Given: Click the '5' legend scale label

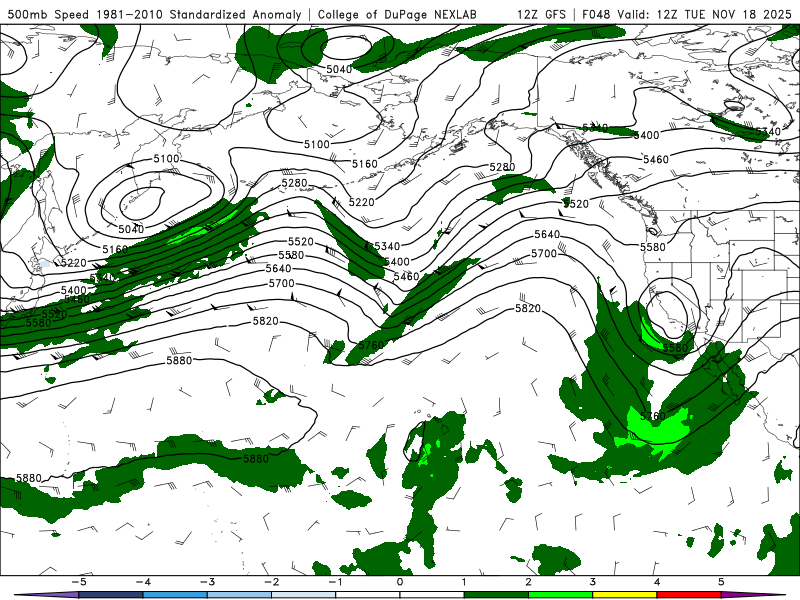Looking at the screenshot, I should coord(721,582).
